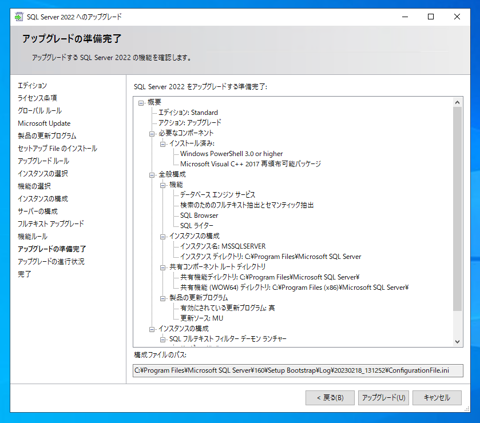
Task: Select アップグレードの進行状況 step in sidebar
Action: click(x=51, y=262)
